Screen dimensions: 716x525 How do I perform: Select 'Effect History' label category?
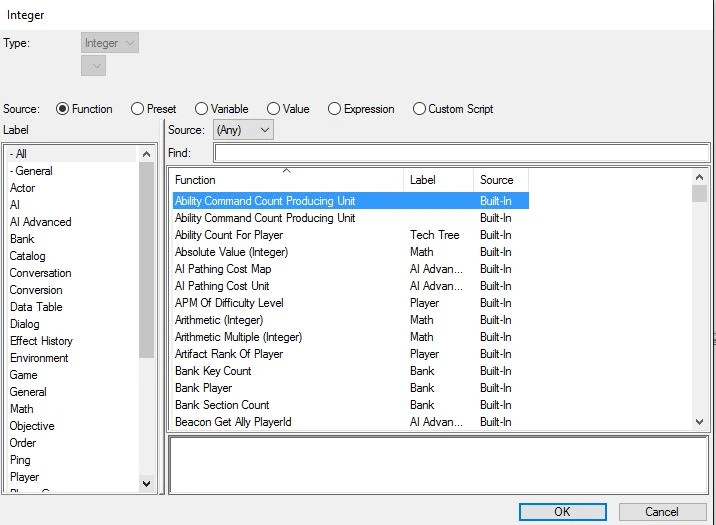point(72,341)
